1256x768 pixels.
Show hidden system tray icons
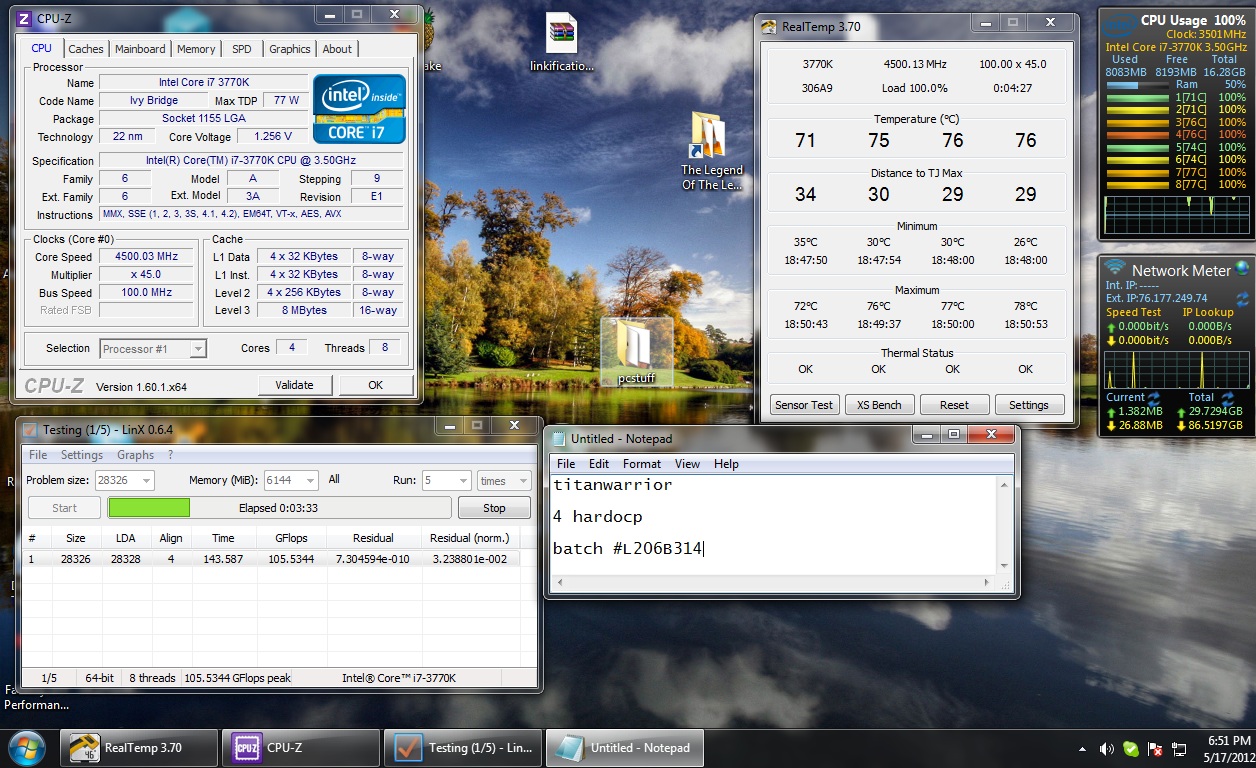1084,748
